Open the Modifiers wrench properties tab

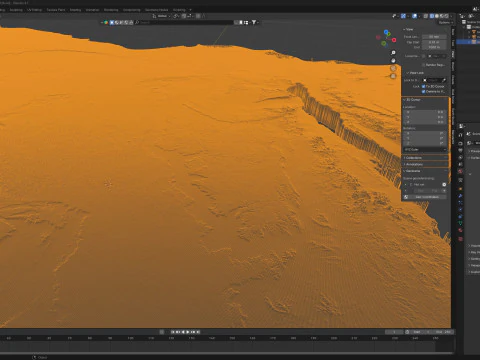tap(460, 196)
